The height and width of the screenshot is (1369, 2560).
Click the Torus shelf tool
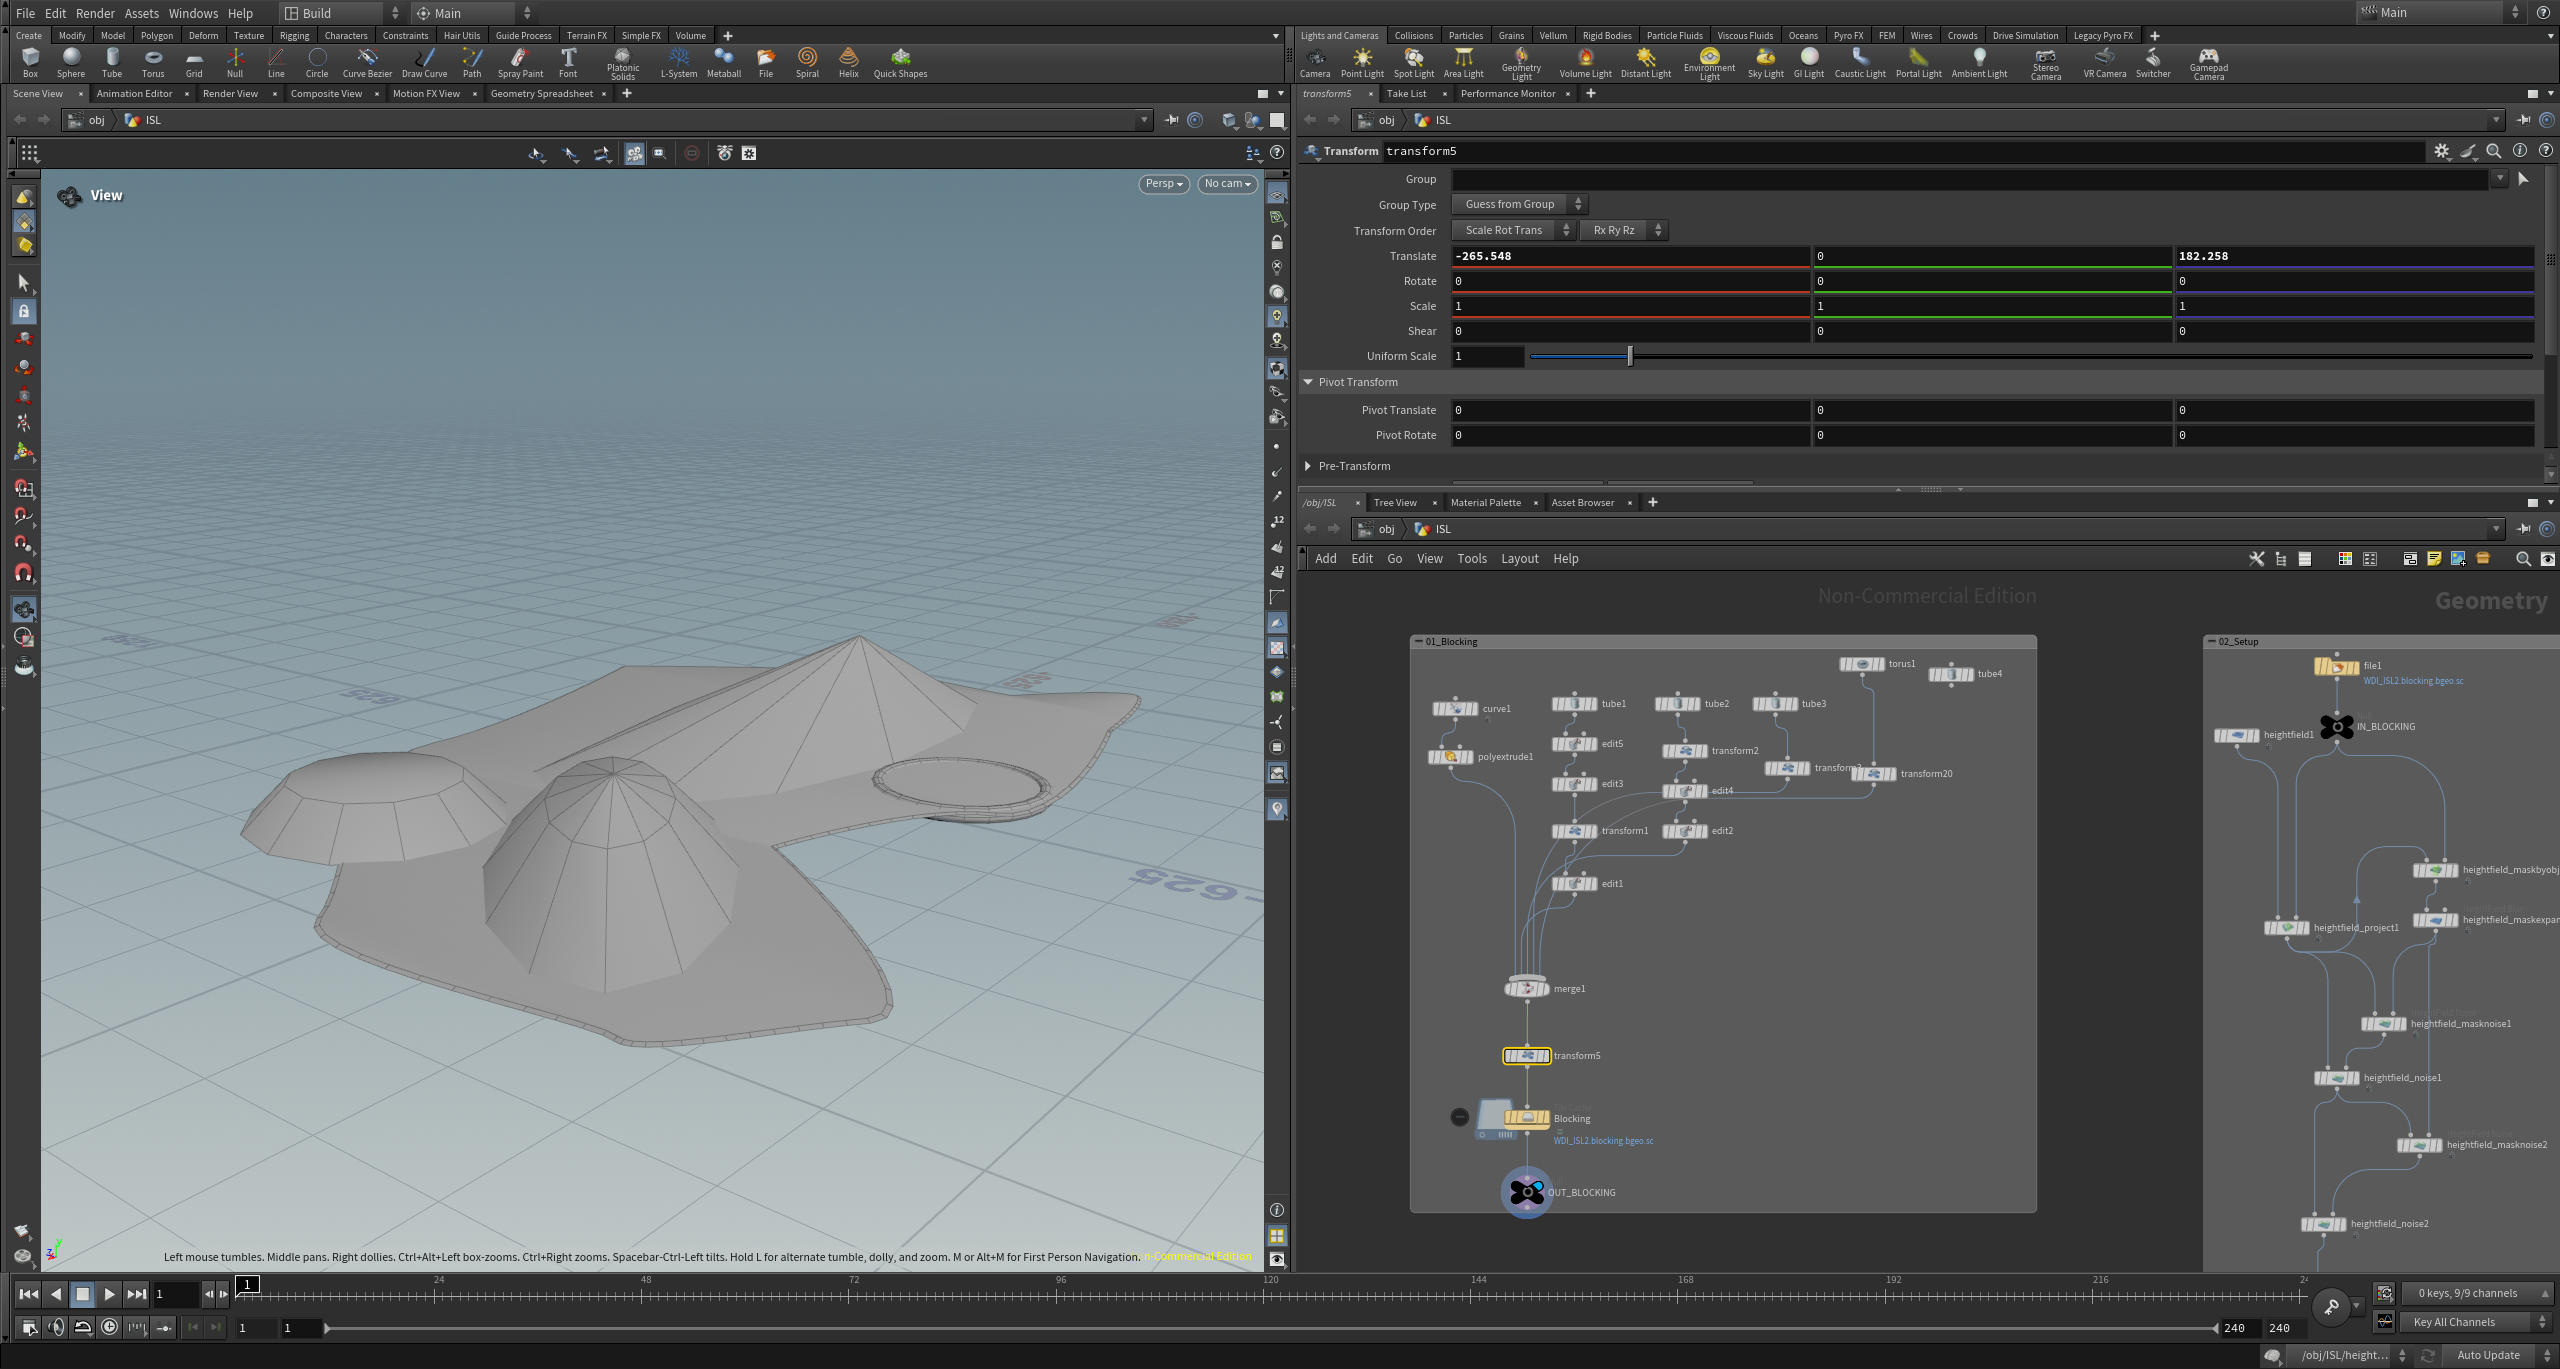coord(153,62)
